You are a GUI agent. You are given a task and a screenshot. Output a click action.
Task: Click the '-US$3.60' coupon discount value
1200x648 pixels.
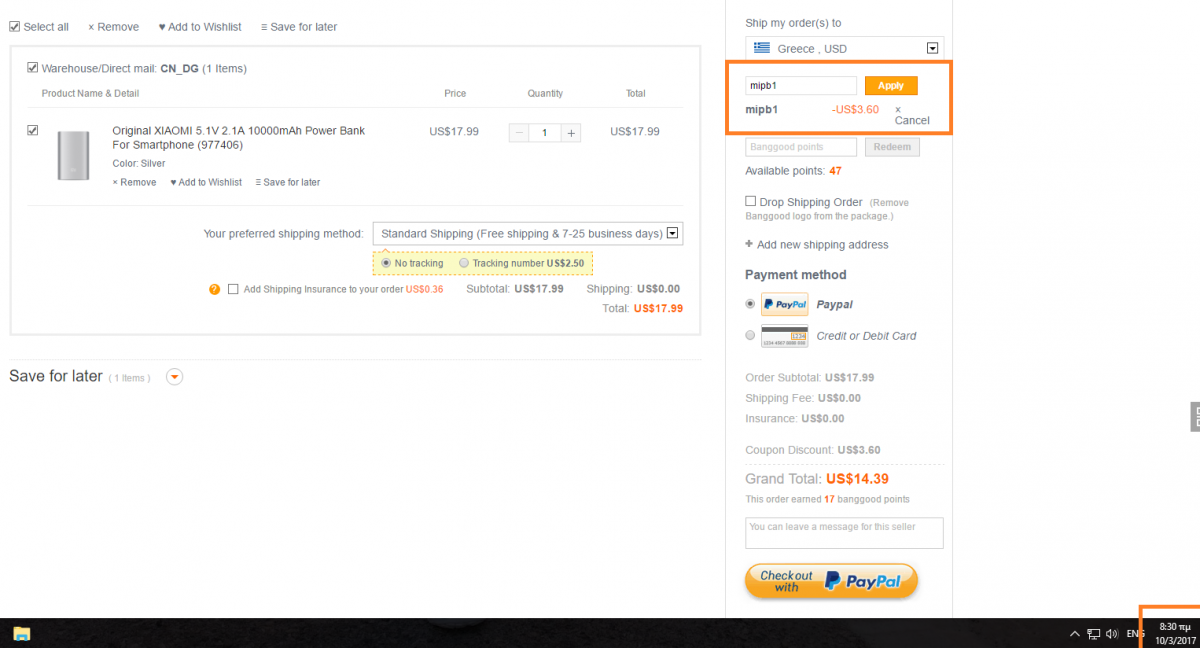click(x=855, y=109)
